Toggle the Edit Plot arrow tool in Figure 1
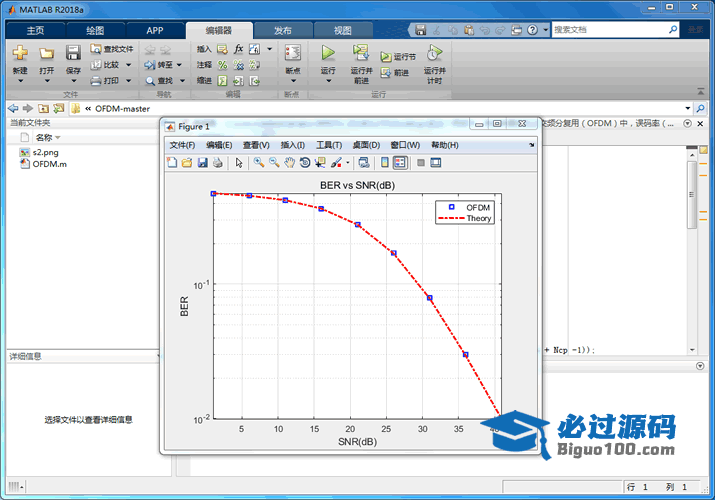The width and height of the screenshot is (715, 500). [x=238, y=163]
